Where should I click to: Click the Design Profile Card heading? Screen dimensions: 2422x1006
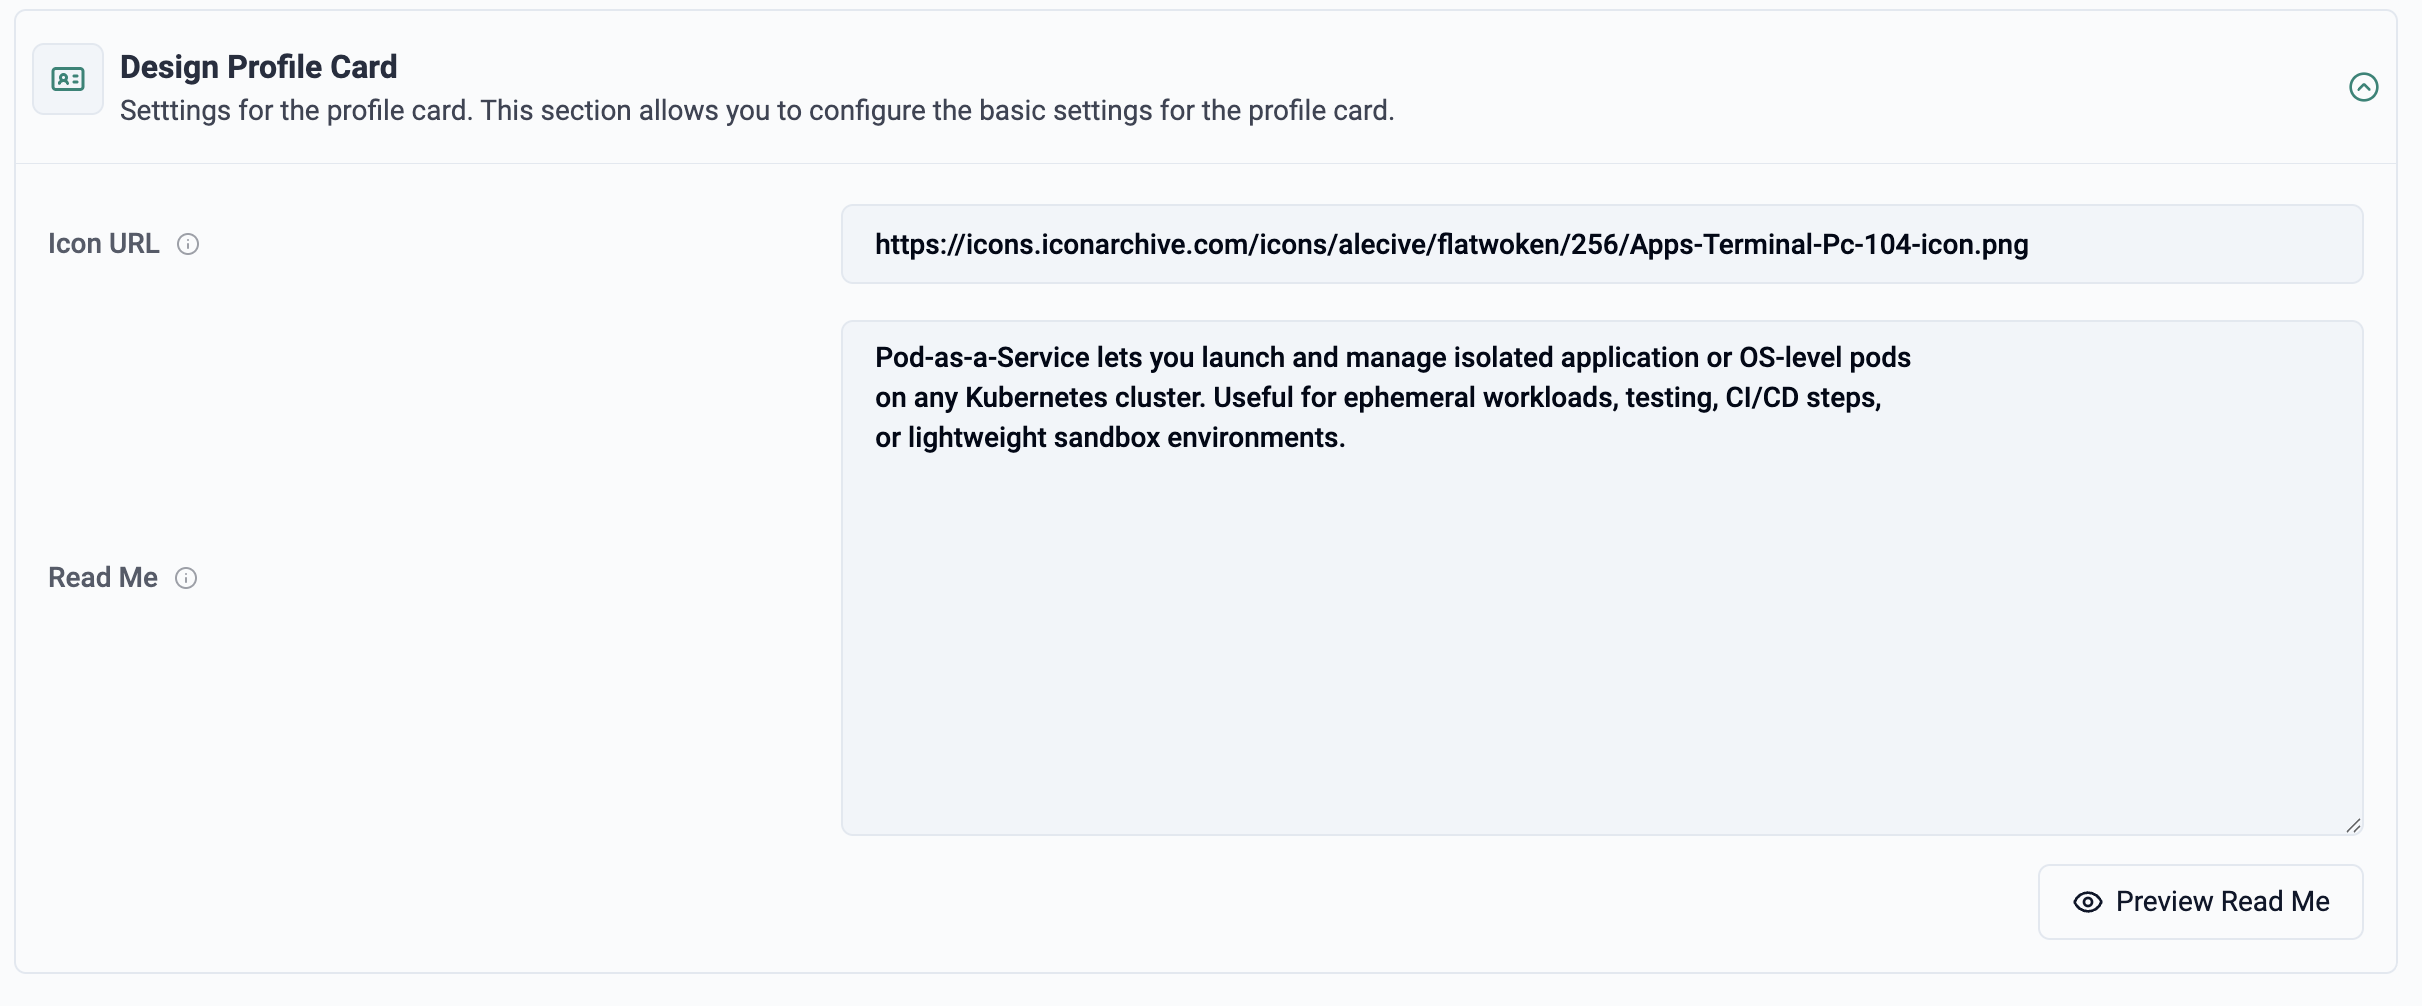coord(258,67)
